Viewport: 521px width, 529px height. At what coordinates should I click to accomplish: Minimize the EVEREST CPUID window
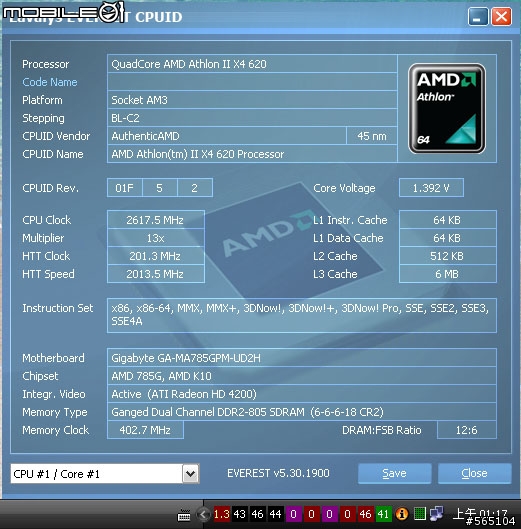(x=478, y=17)
